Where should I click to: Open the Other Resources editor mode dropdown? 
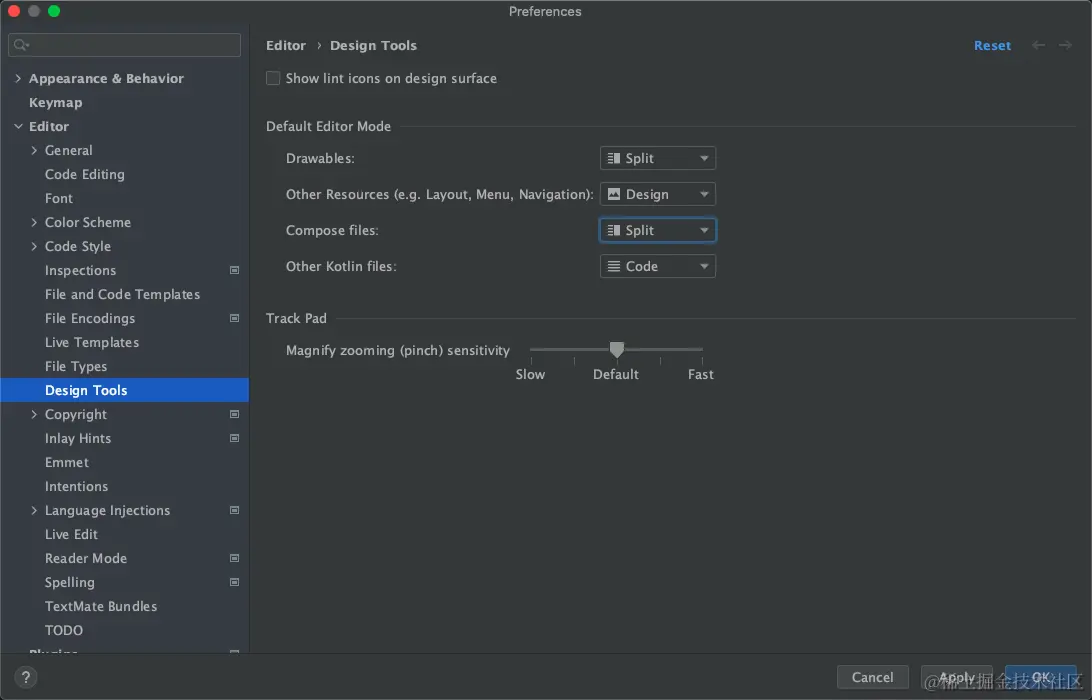coord(657,194)
